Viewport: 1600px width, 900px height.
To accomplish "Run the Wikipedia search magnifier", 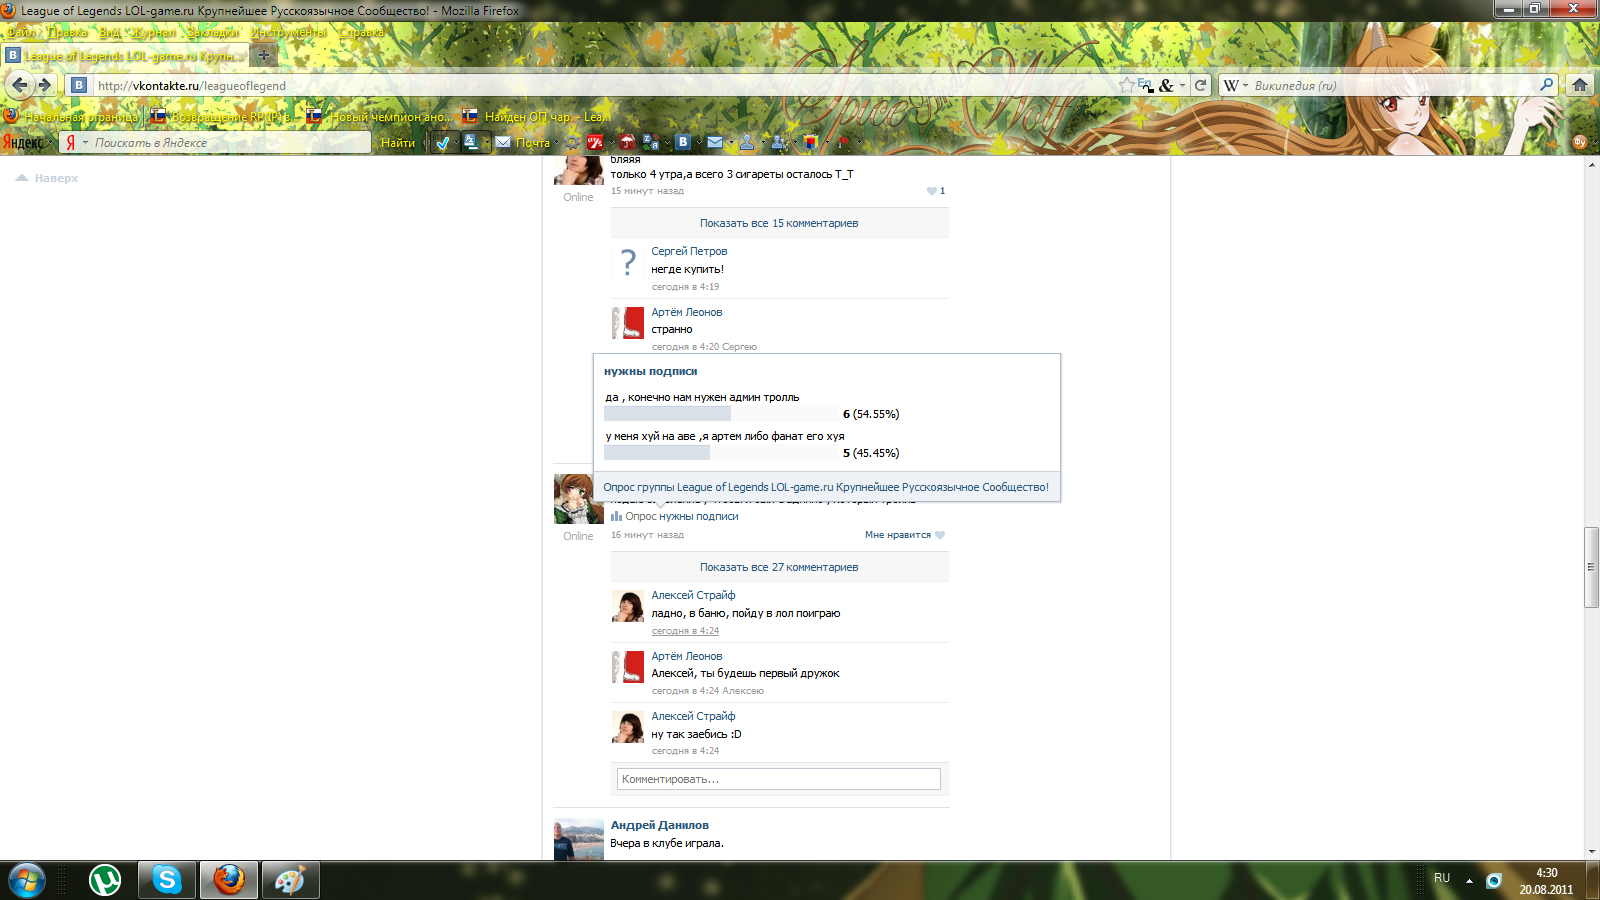I will [x=1546, y=85].
